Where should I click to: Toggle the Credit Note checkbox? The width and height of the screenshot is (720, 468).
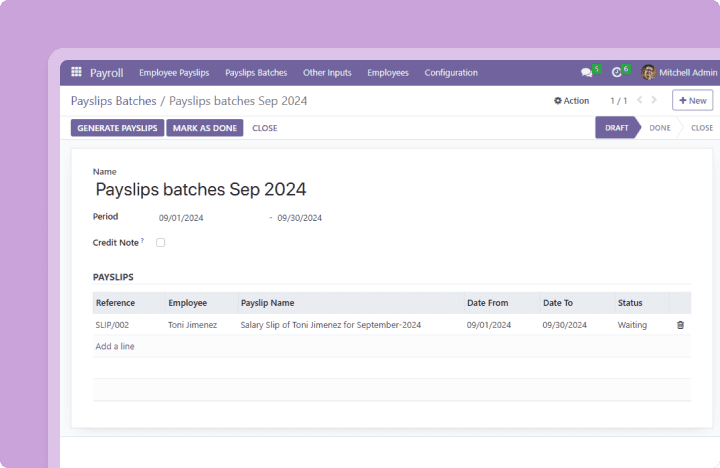coord(160,242)
